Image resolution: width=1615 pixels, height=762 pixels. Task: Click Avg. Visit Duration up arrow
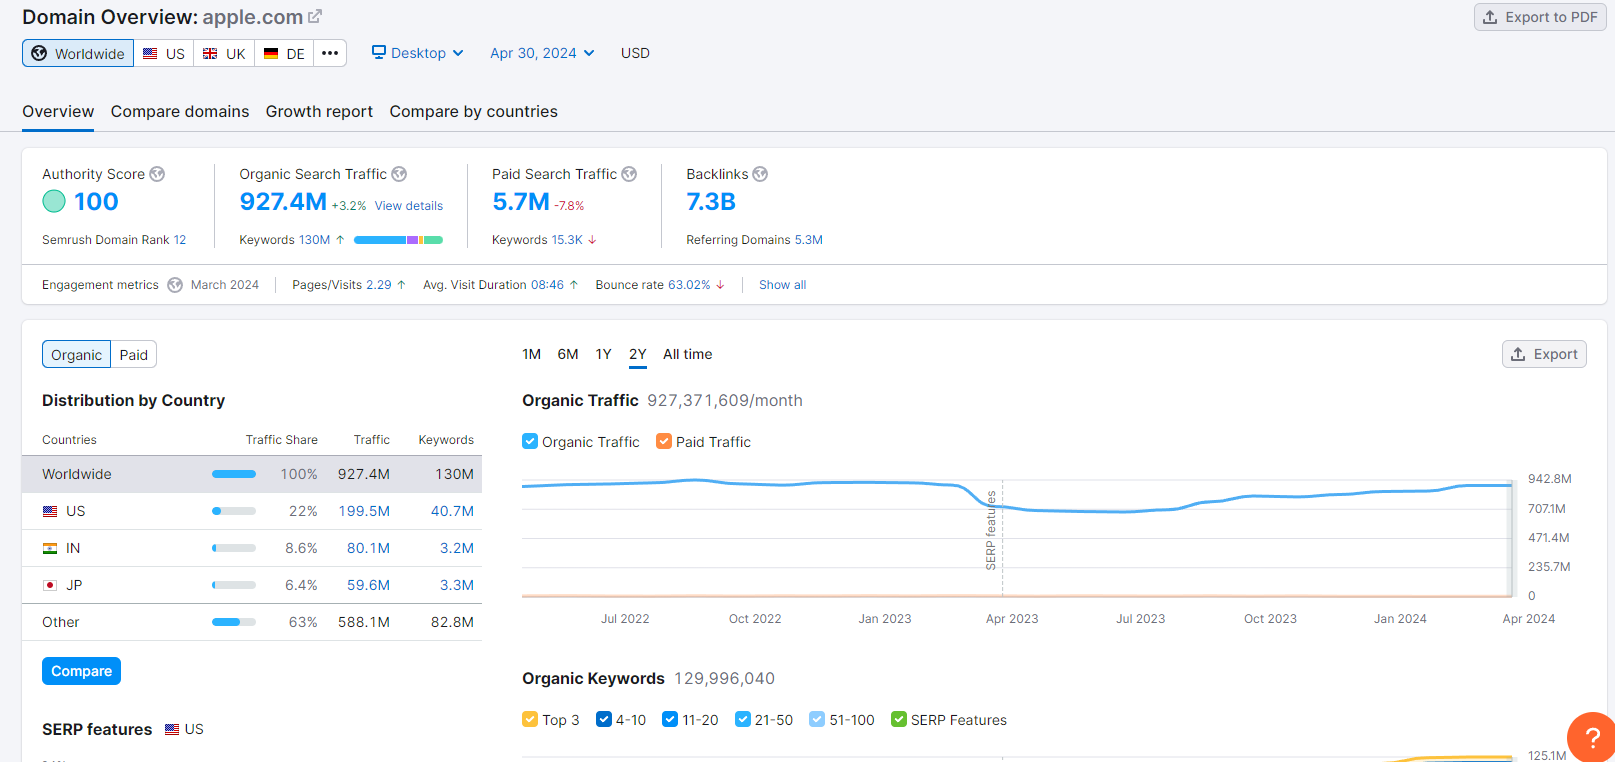574,285
